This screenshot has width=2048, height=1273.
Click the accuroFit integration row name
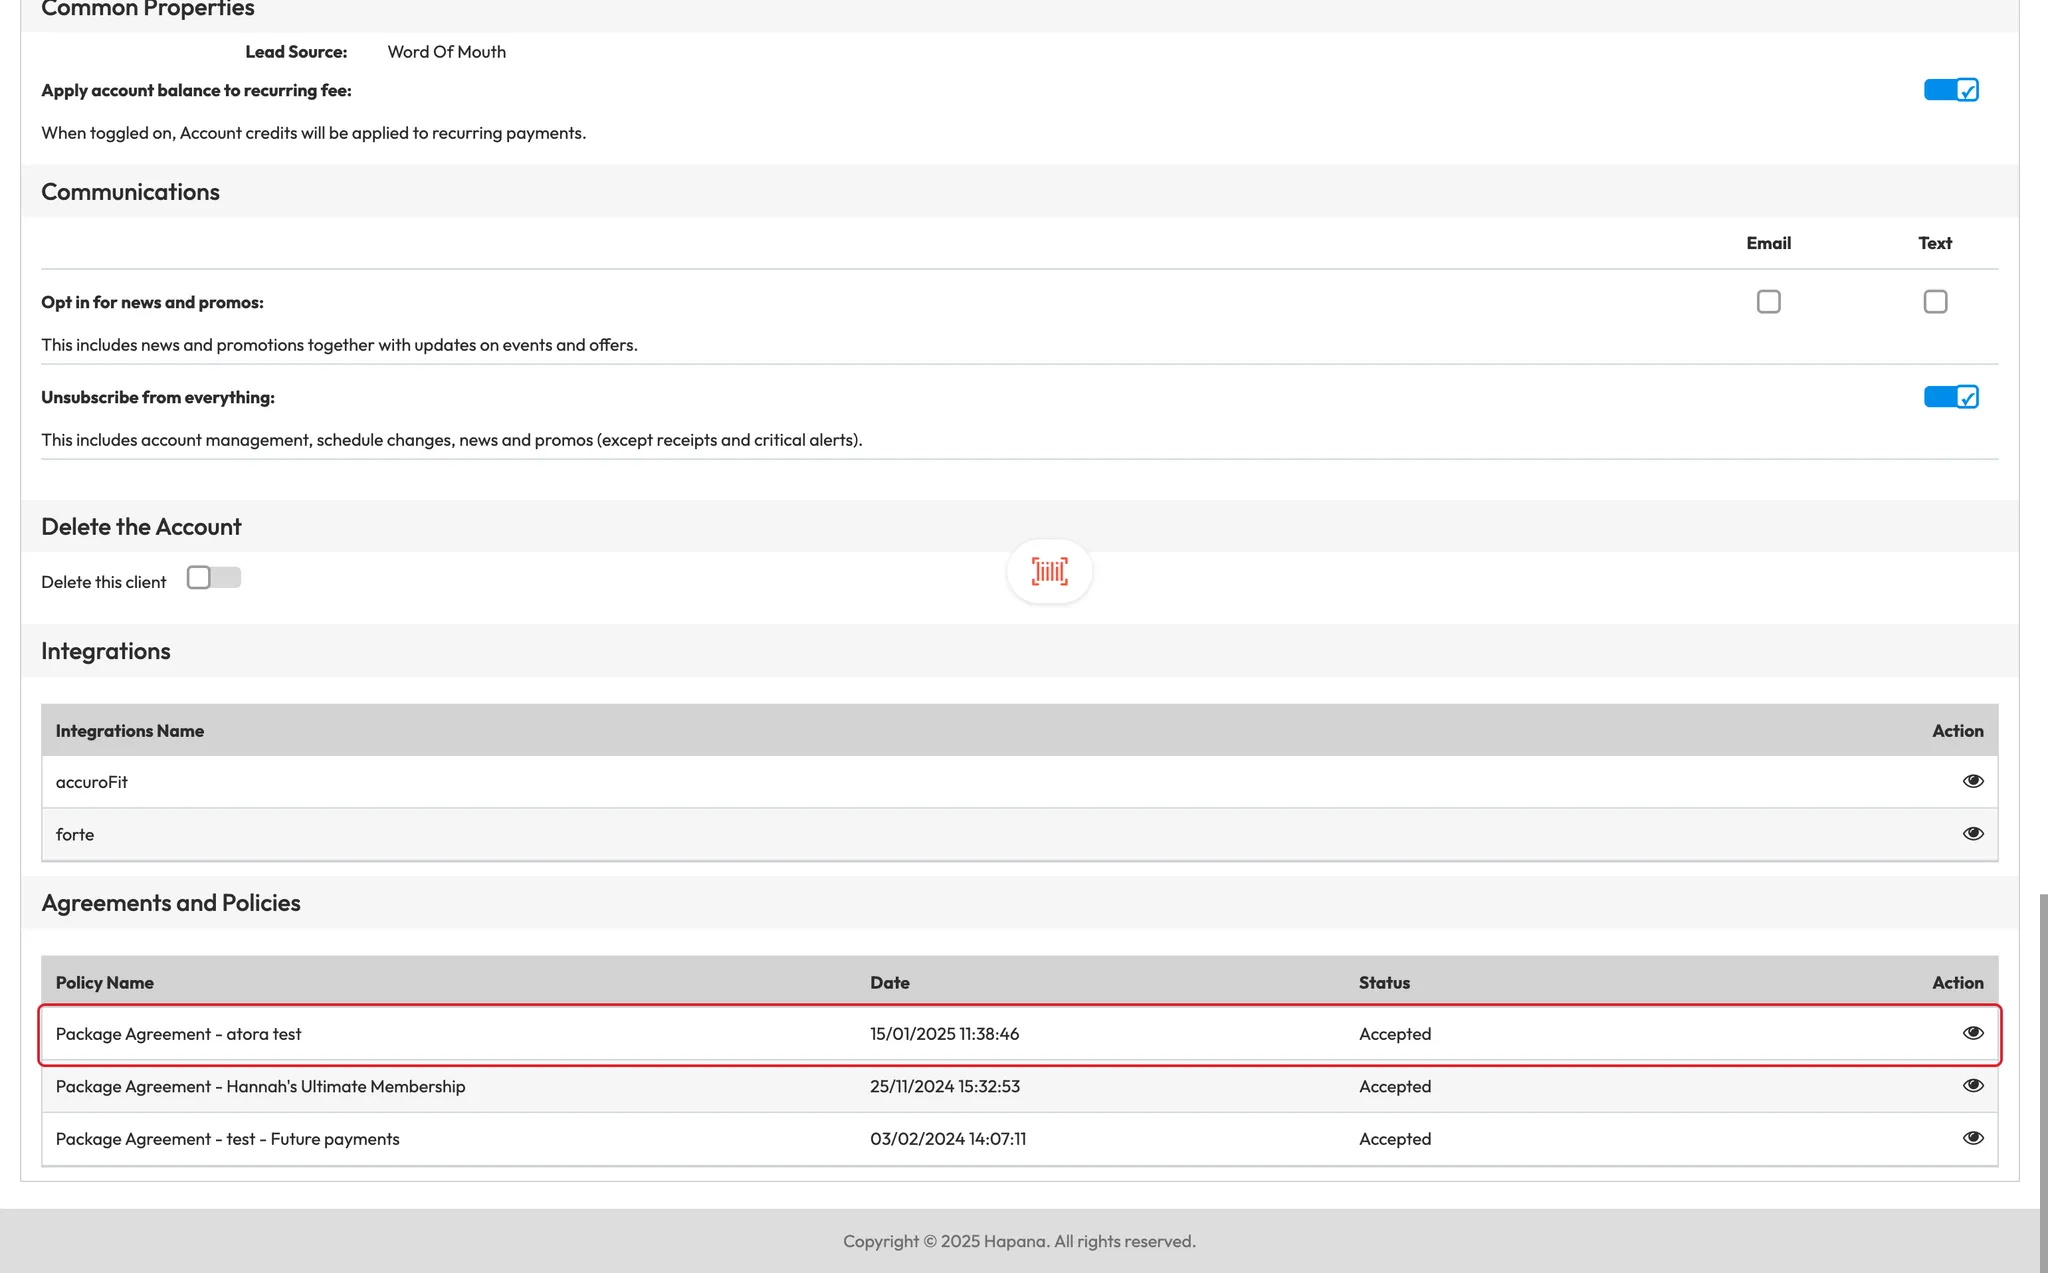pos(92,782)
